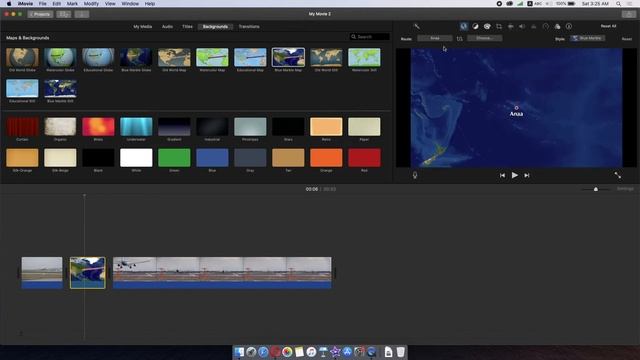
Task: Open the Style Blue Marble dropdown
Action: pyautogui.click(x=588, y=38)
